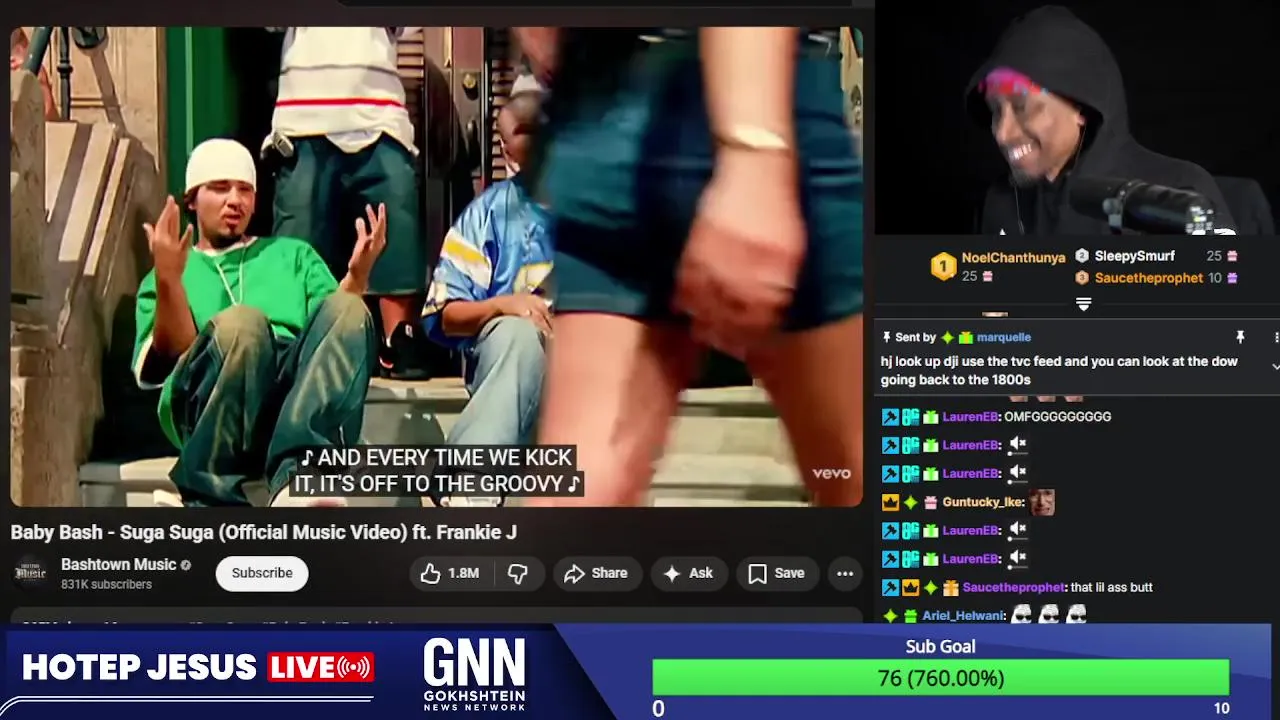Open Saucetheprophet leaderboard entry
Viewport: 1280px width, 720px height.
click(x=1149, y=278)
